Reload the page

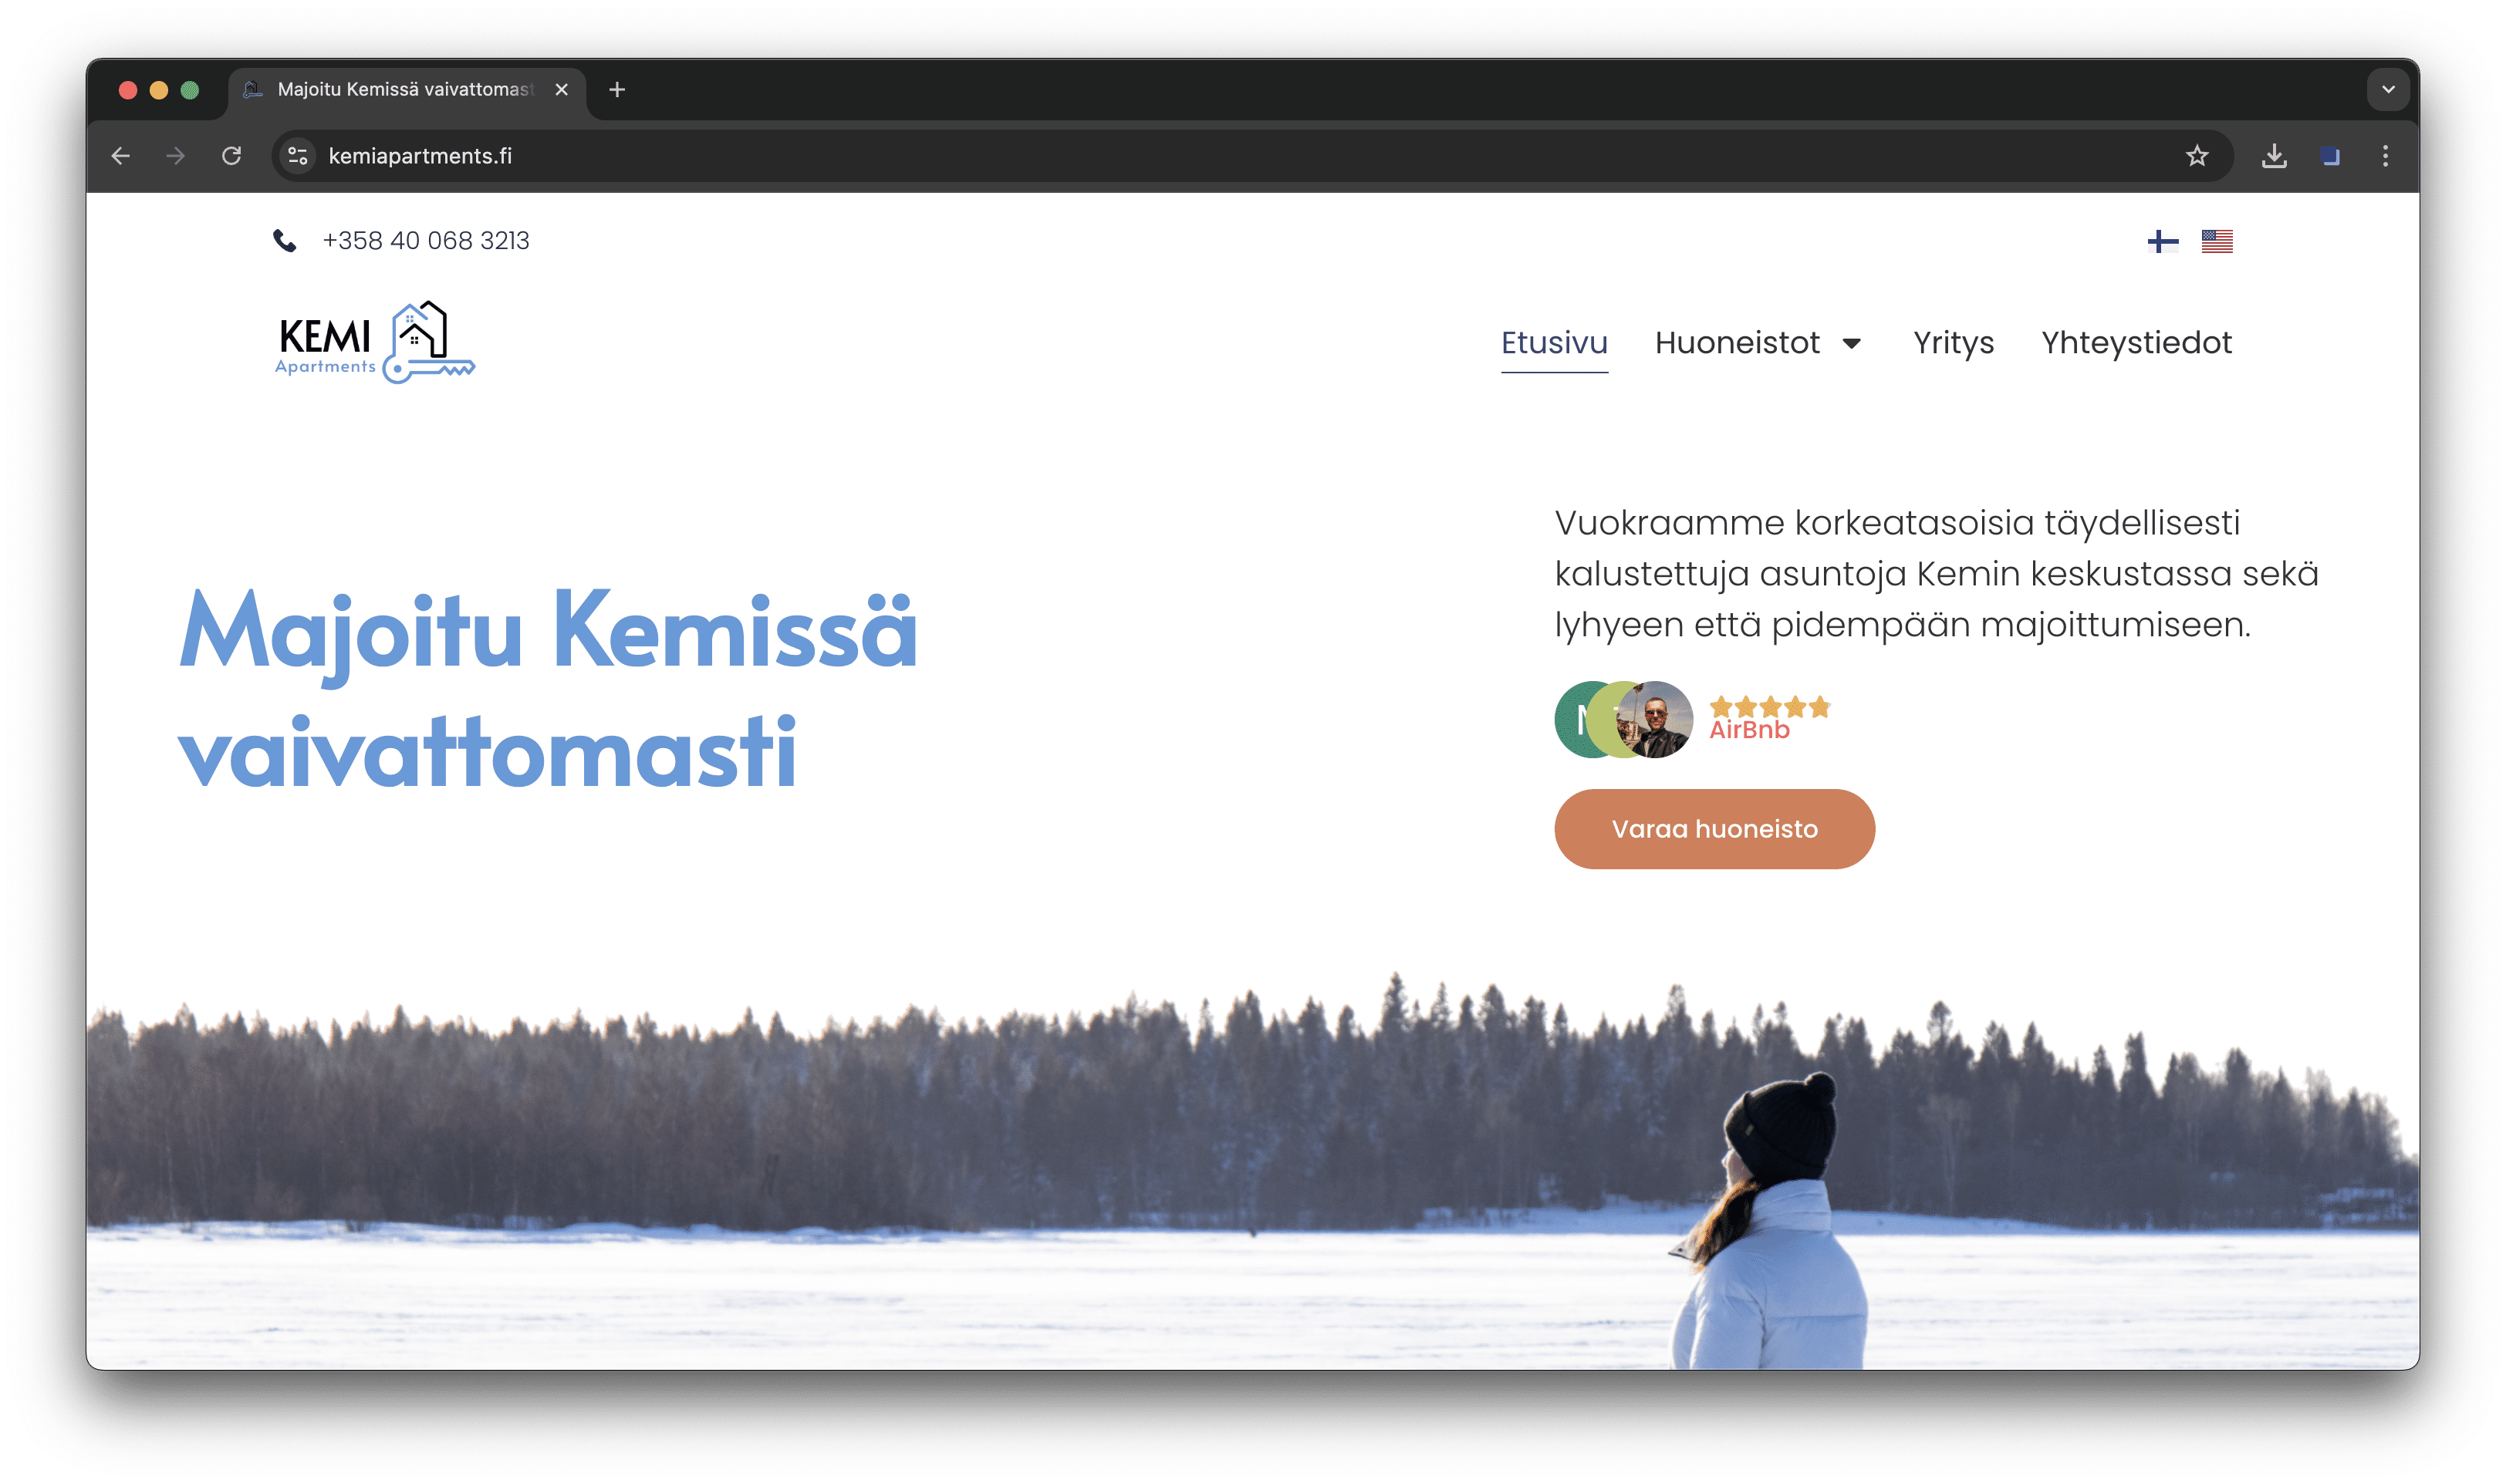[231, 156]
